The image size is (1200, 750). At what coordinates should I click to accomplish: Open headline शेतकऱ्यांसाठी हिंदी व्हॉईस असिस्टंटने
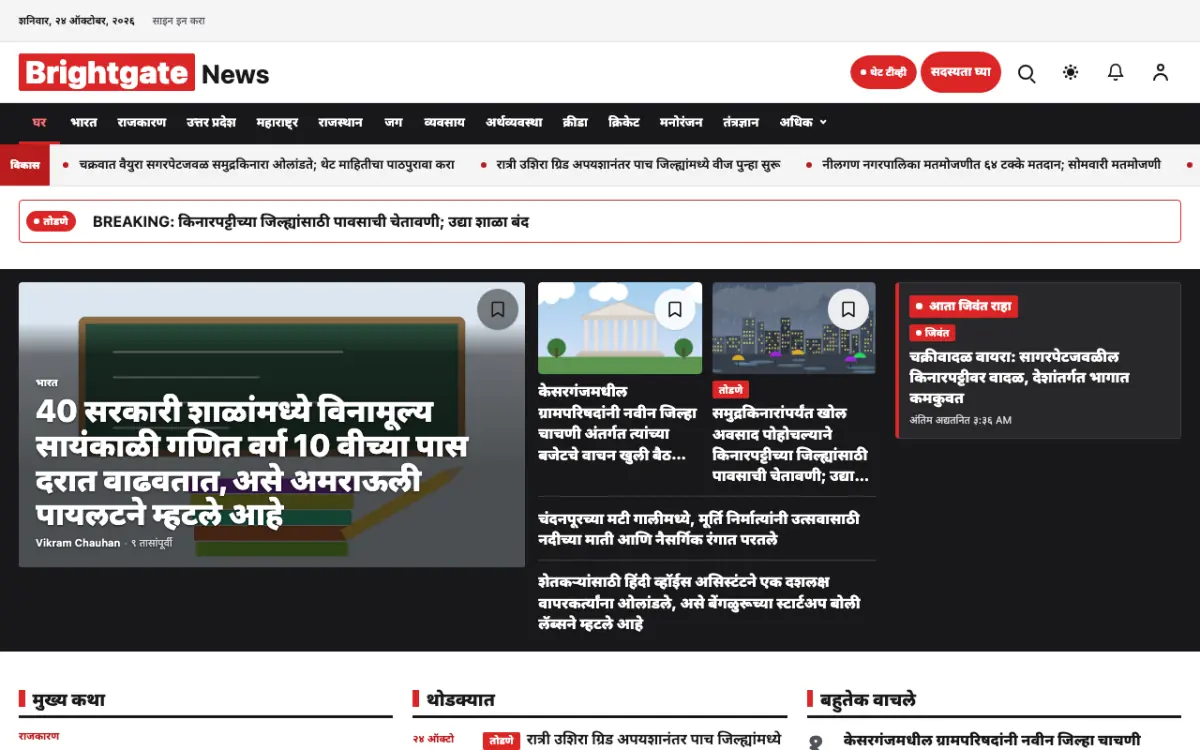[x=699, y=602]
